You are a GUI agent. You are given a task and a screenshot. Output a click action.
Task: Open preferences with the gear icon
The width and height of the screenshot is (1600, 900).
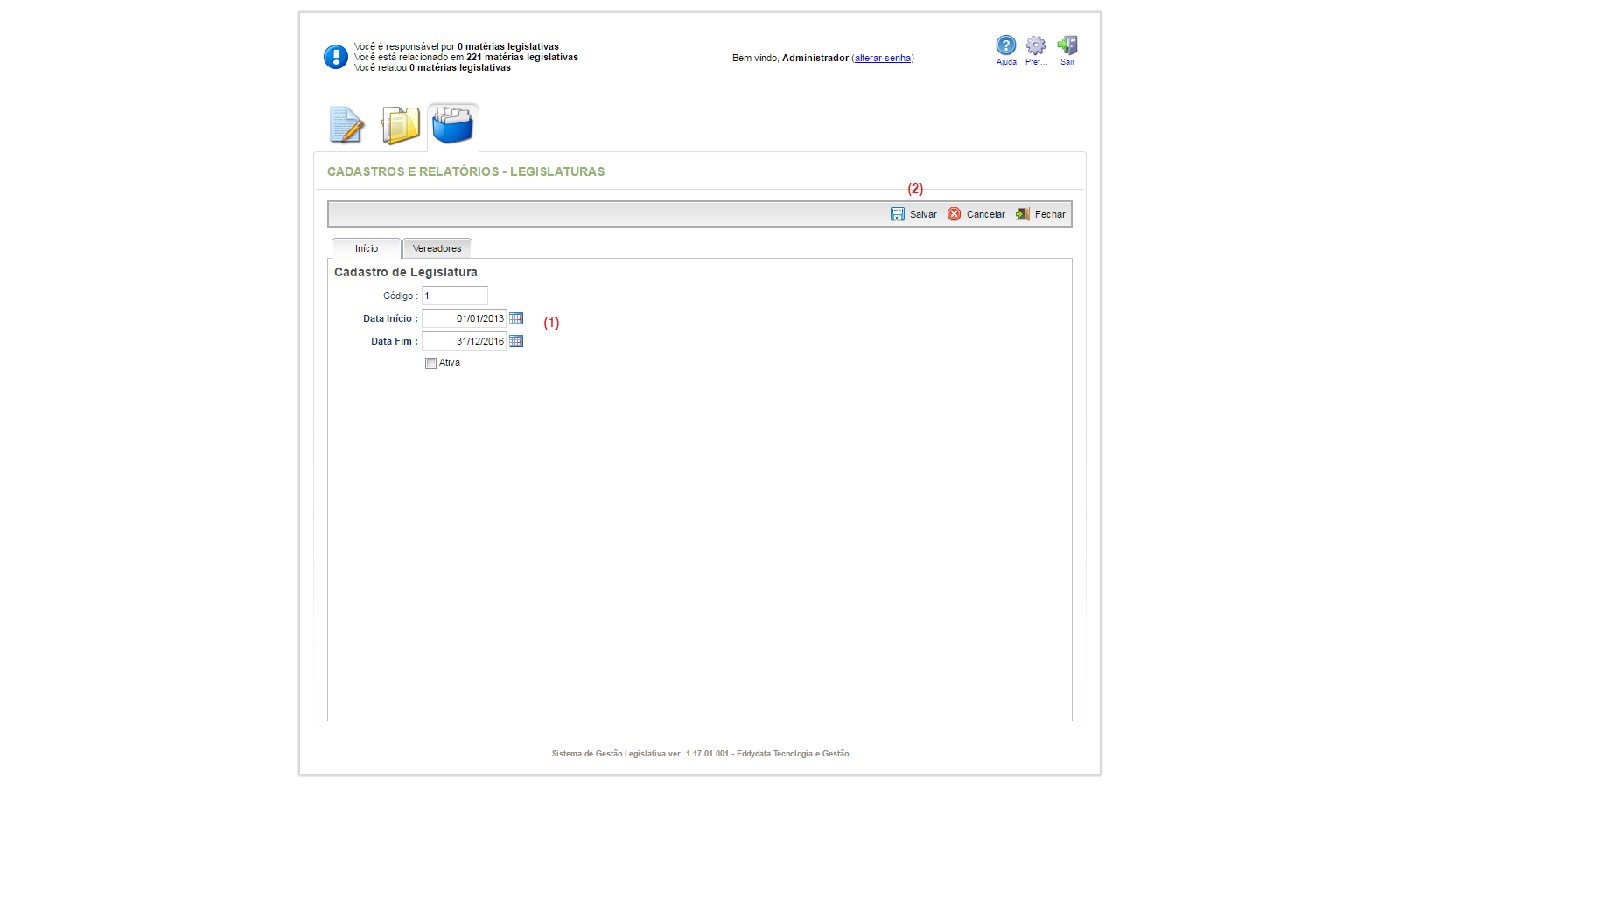click(1036, 50)
